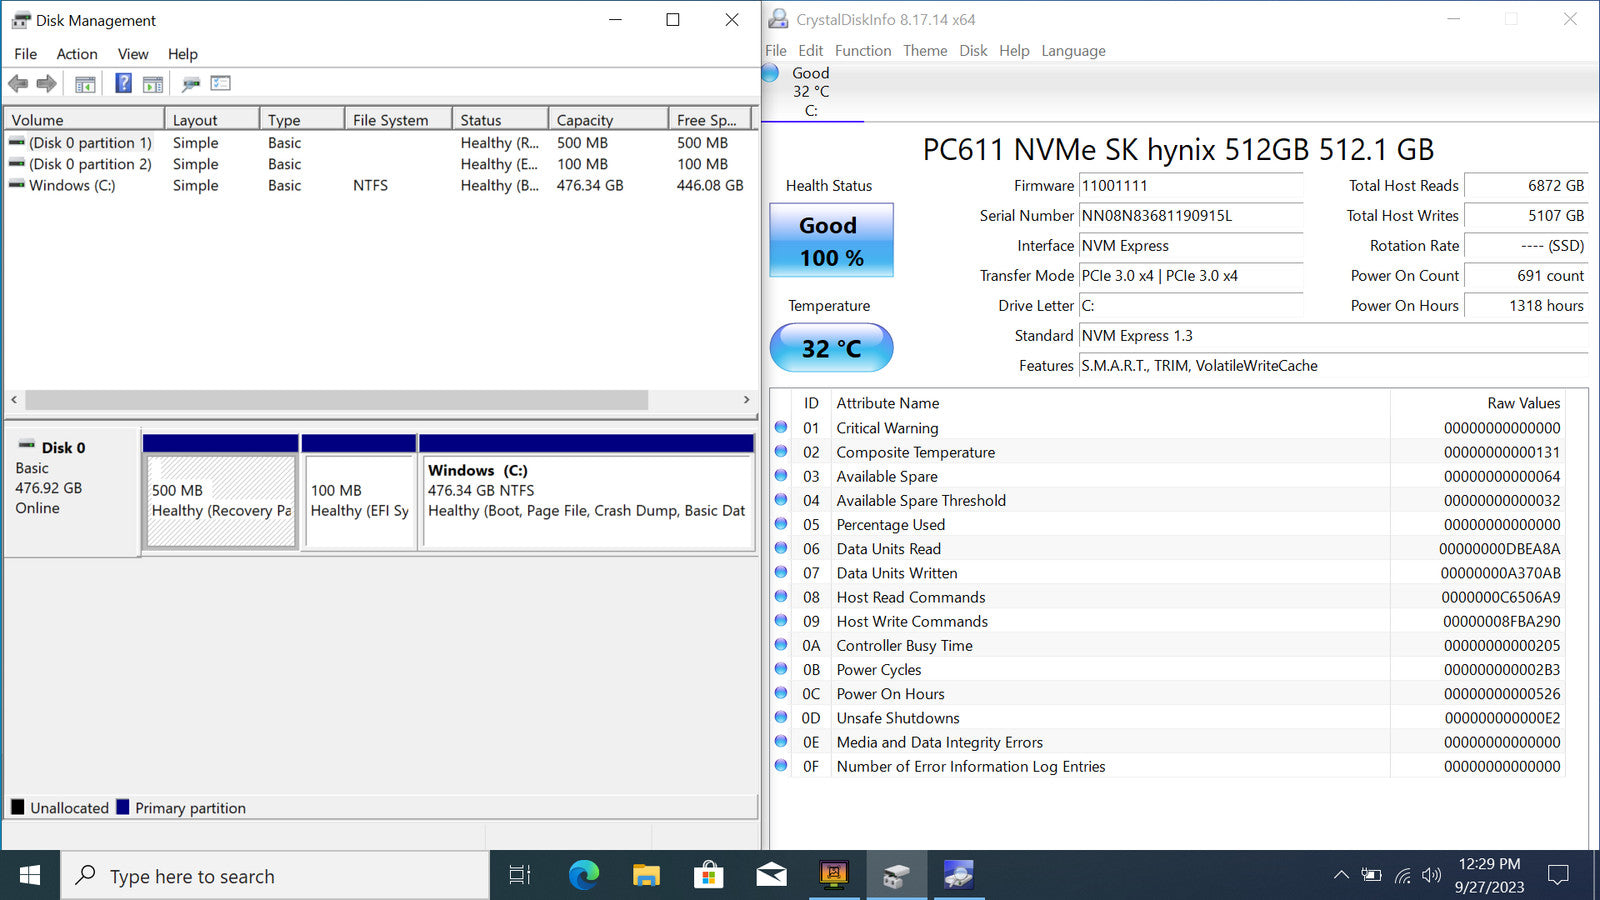This screenshot has width=1600, height=900.
Task: Toggle Show/Hide Console Tree toolbar icon
Action: [85, 84]
